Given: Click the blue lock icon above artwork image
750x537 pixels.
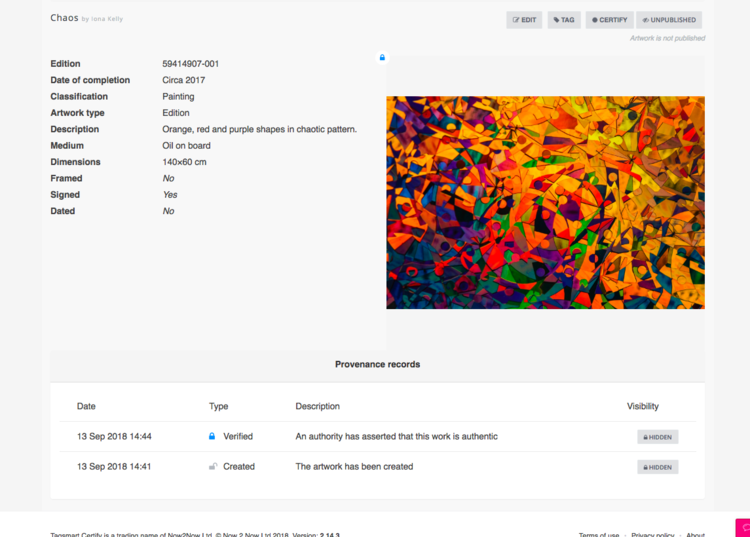Looking at the screenshot, I should [382, 57].
